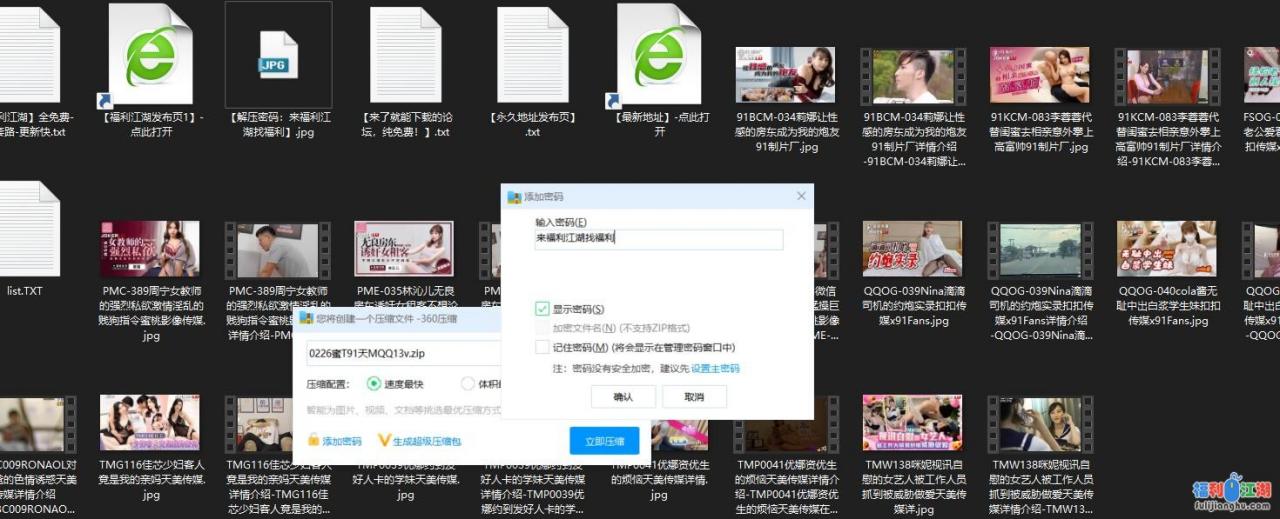Click the 生成超级压缩包 link
The image size is (1280, 519).
coord(426,441)
